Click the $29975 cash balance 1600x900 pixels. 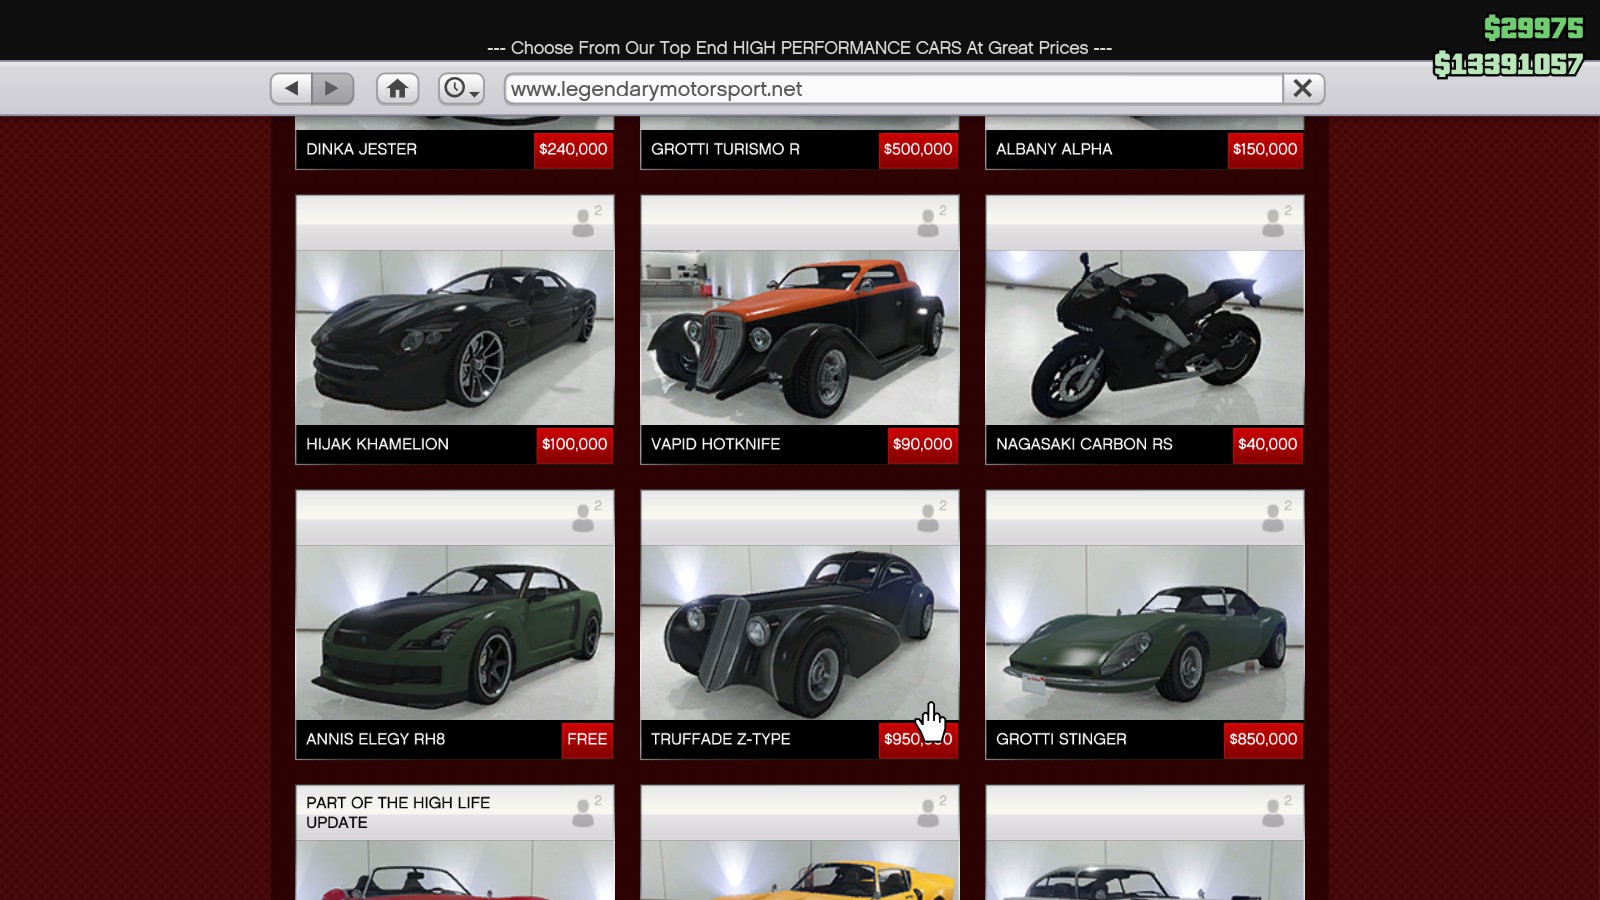pos(1533,28)
